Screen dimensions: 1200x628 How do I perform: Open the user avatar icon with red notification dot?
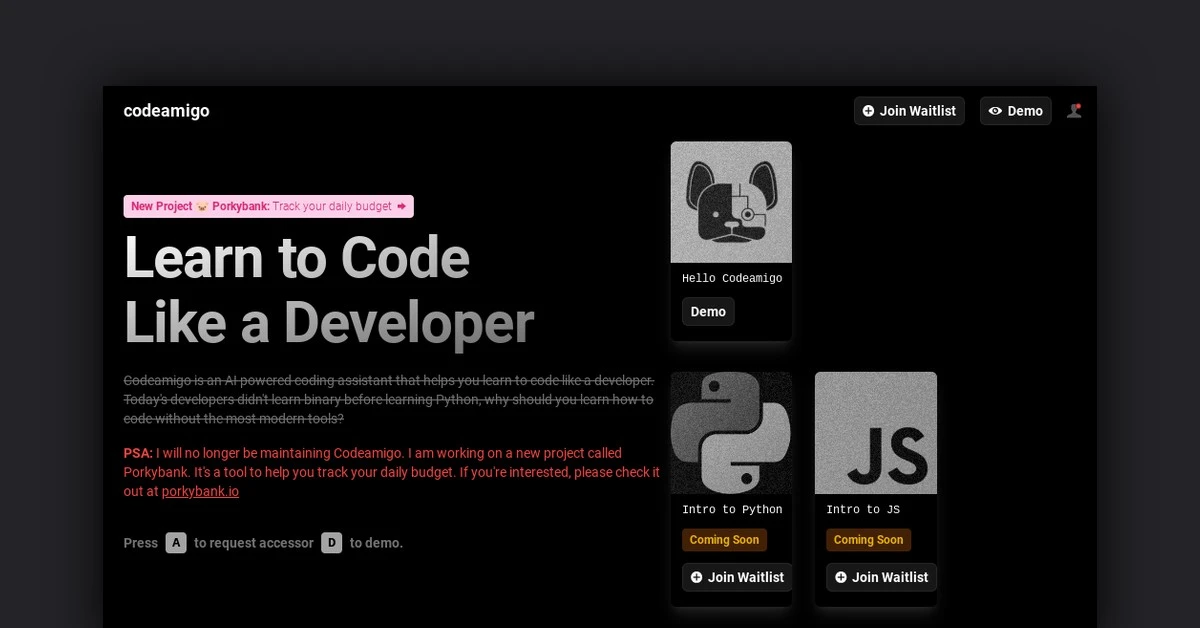coord(1075,111)
